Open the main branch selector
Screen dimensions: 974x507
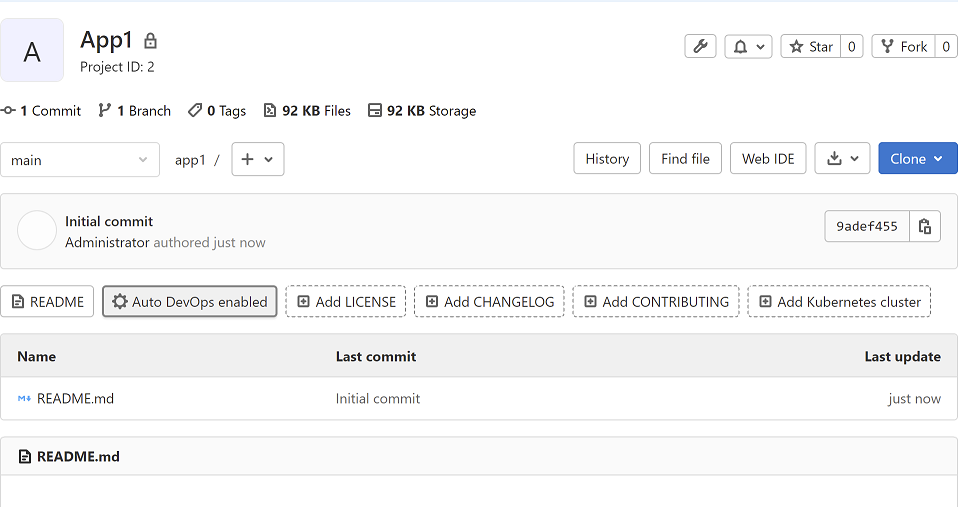point(80,160)
